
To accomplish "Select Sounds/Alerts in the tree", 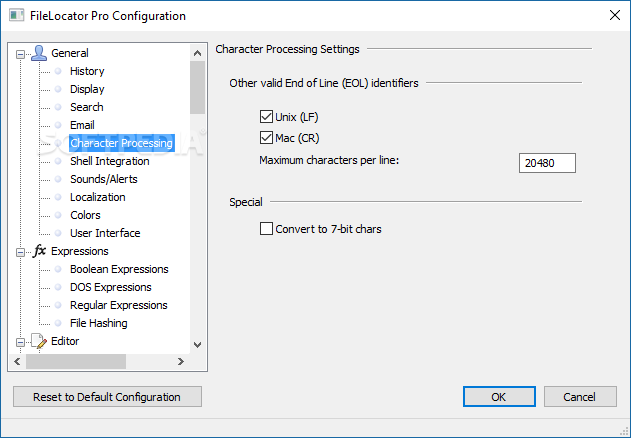I will click(x=103, y=179).
